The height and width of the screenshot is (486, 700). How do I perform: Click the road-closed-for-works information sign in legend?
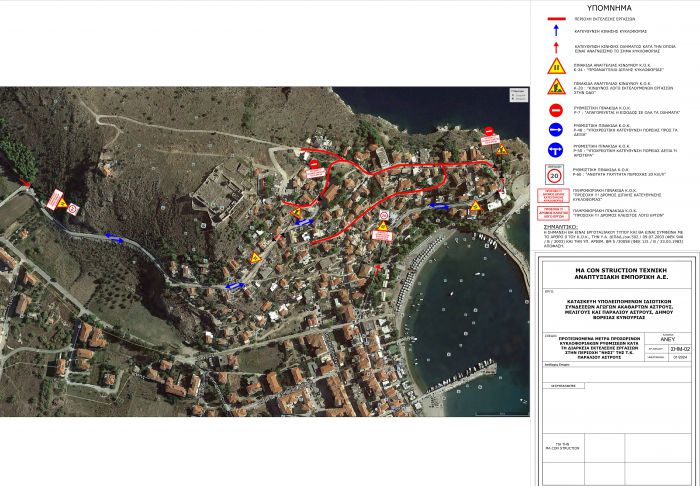tap(553, 213)
